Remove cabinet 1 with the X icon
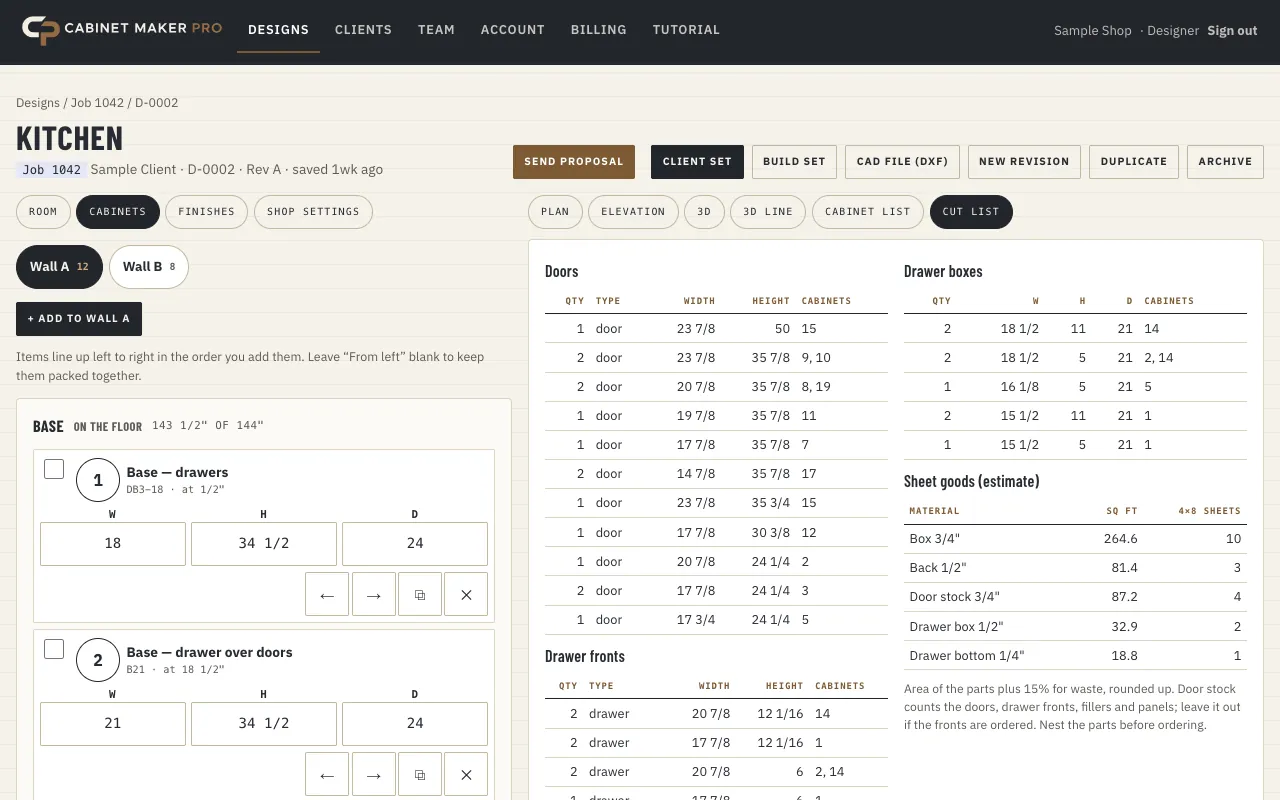 466,594
